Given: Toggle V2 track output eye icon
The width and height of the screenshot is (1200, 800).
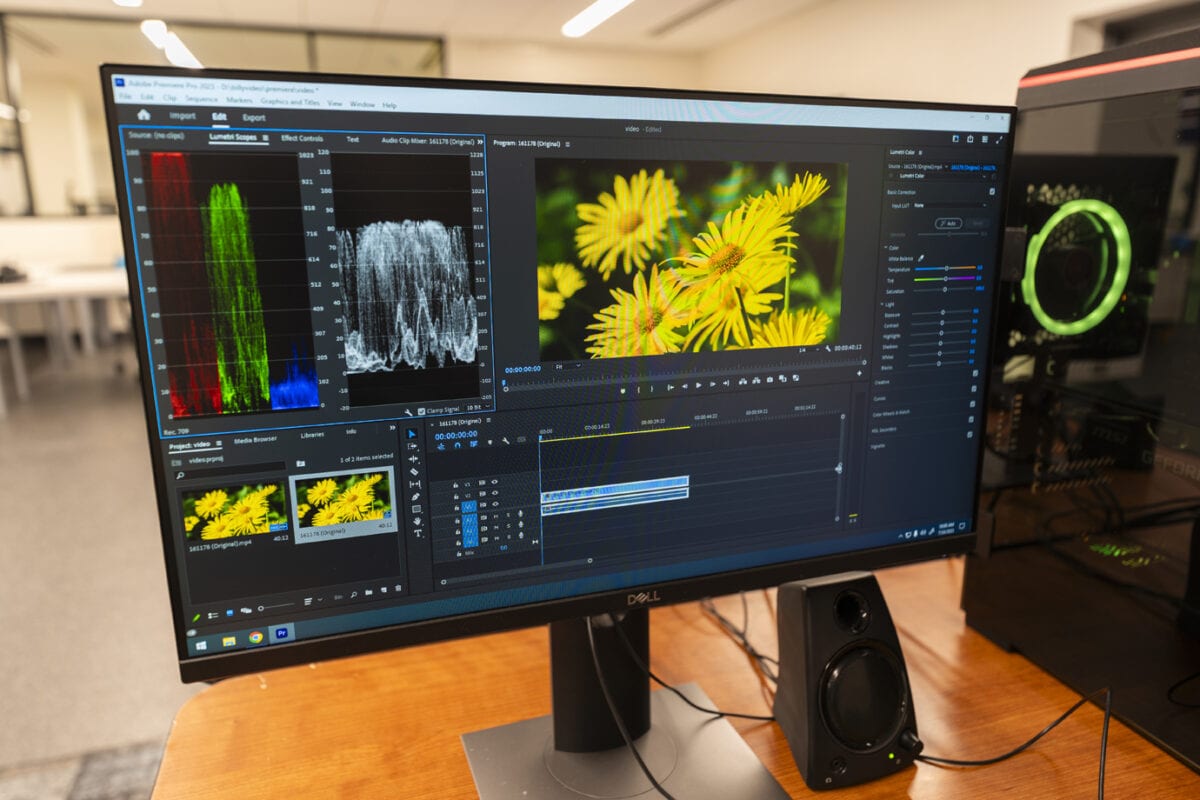Looking at the screenshot, I should (495, 493).
